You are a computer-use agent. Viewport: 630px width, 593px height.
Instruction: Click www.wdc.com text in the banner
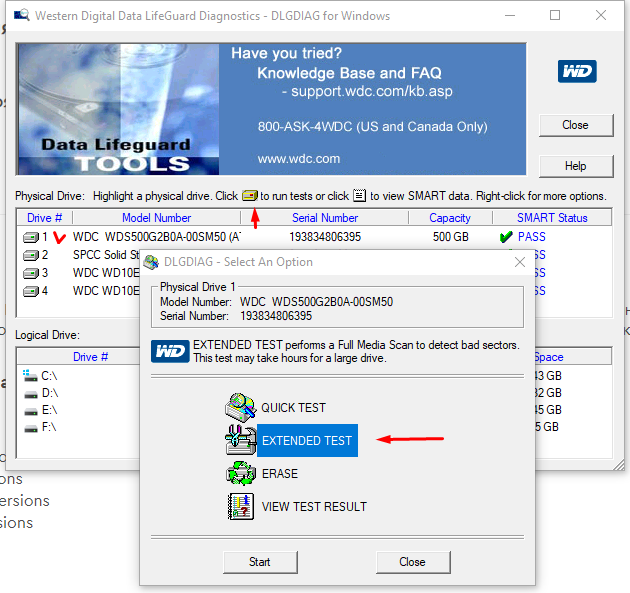[x=299, y=159]
